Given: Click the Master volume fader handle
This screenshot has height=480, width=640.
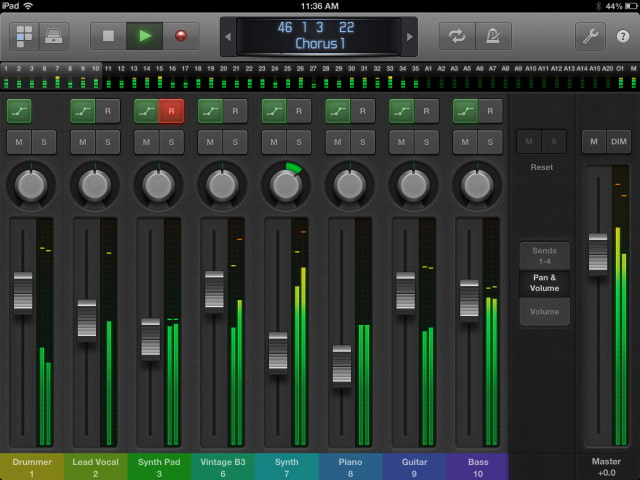Looking at the screenshot, I should (x=598, y=253).
